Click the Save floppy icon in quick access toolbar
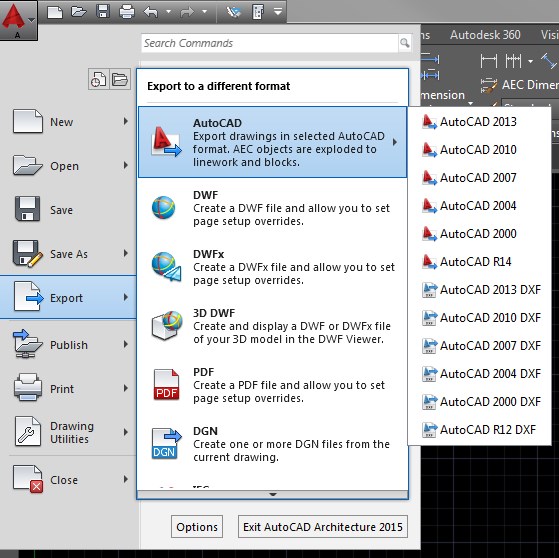Screen dimensions: 559x558 click(x=103, y=12)
